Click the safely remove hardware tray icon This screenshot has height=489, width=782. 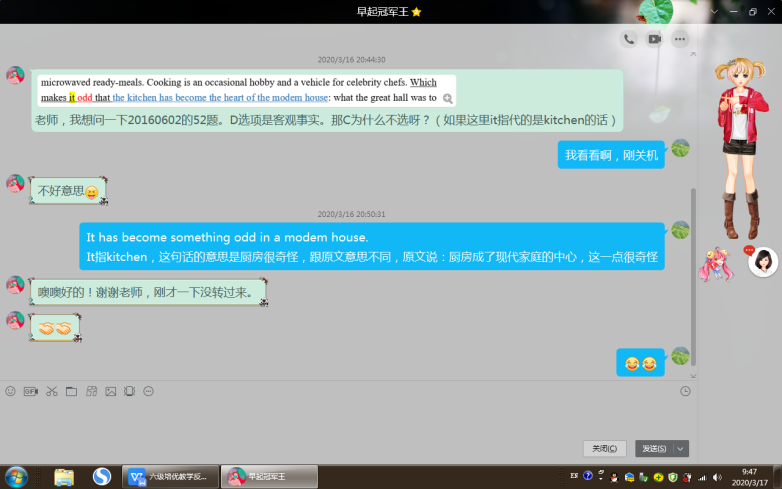point(644,478)
